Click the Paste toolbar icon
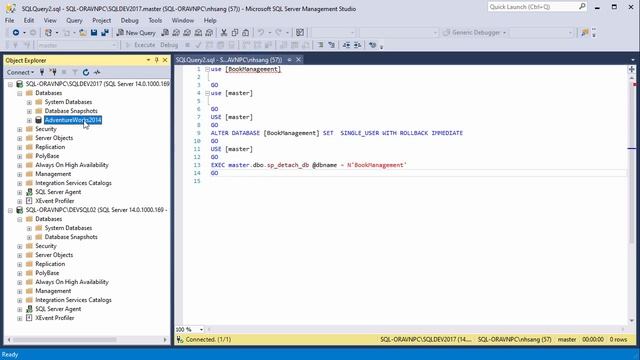The width and height of the screenshot is (640, 360). click(x=246, y=33)
